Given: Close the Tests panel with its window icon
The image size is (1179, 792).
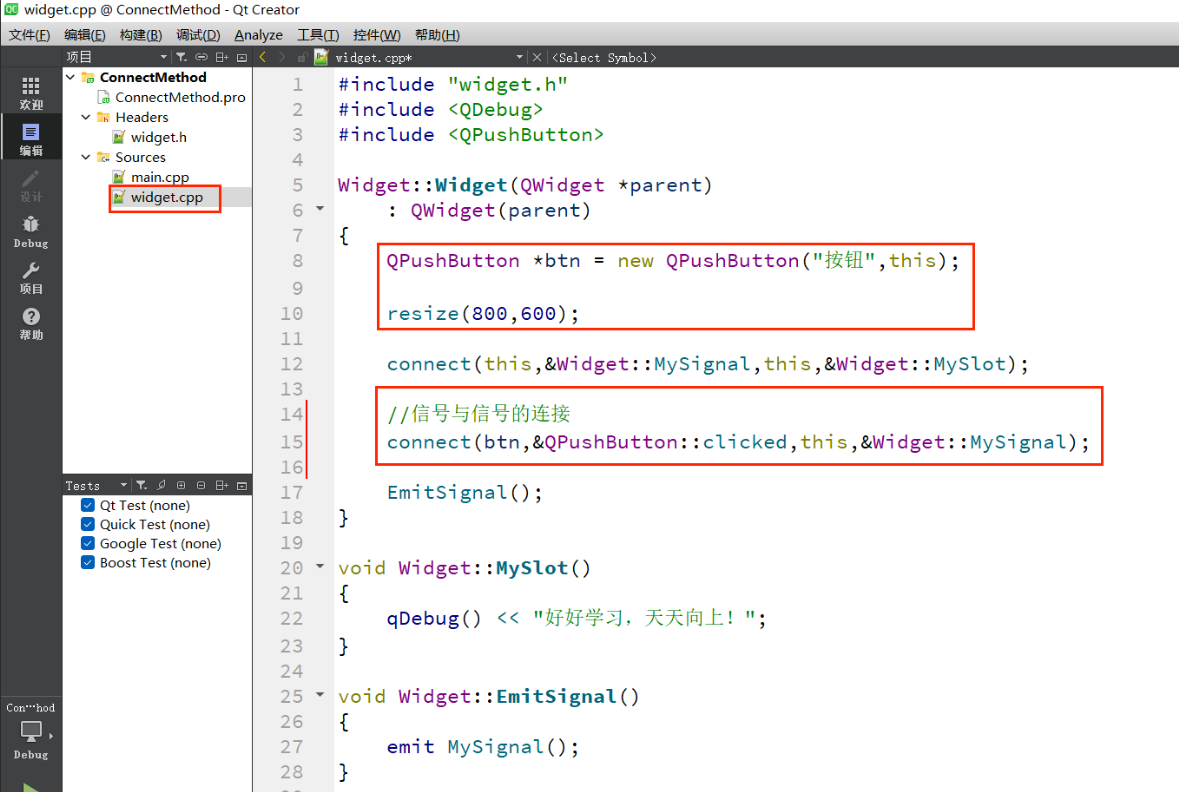Looking at the screenshot, I should click(x=242, y=486).
